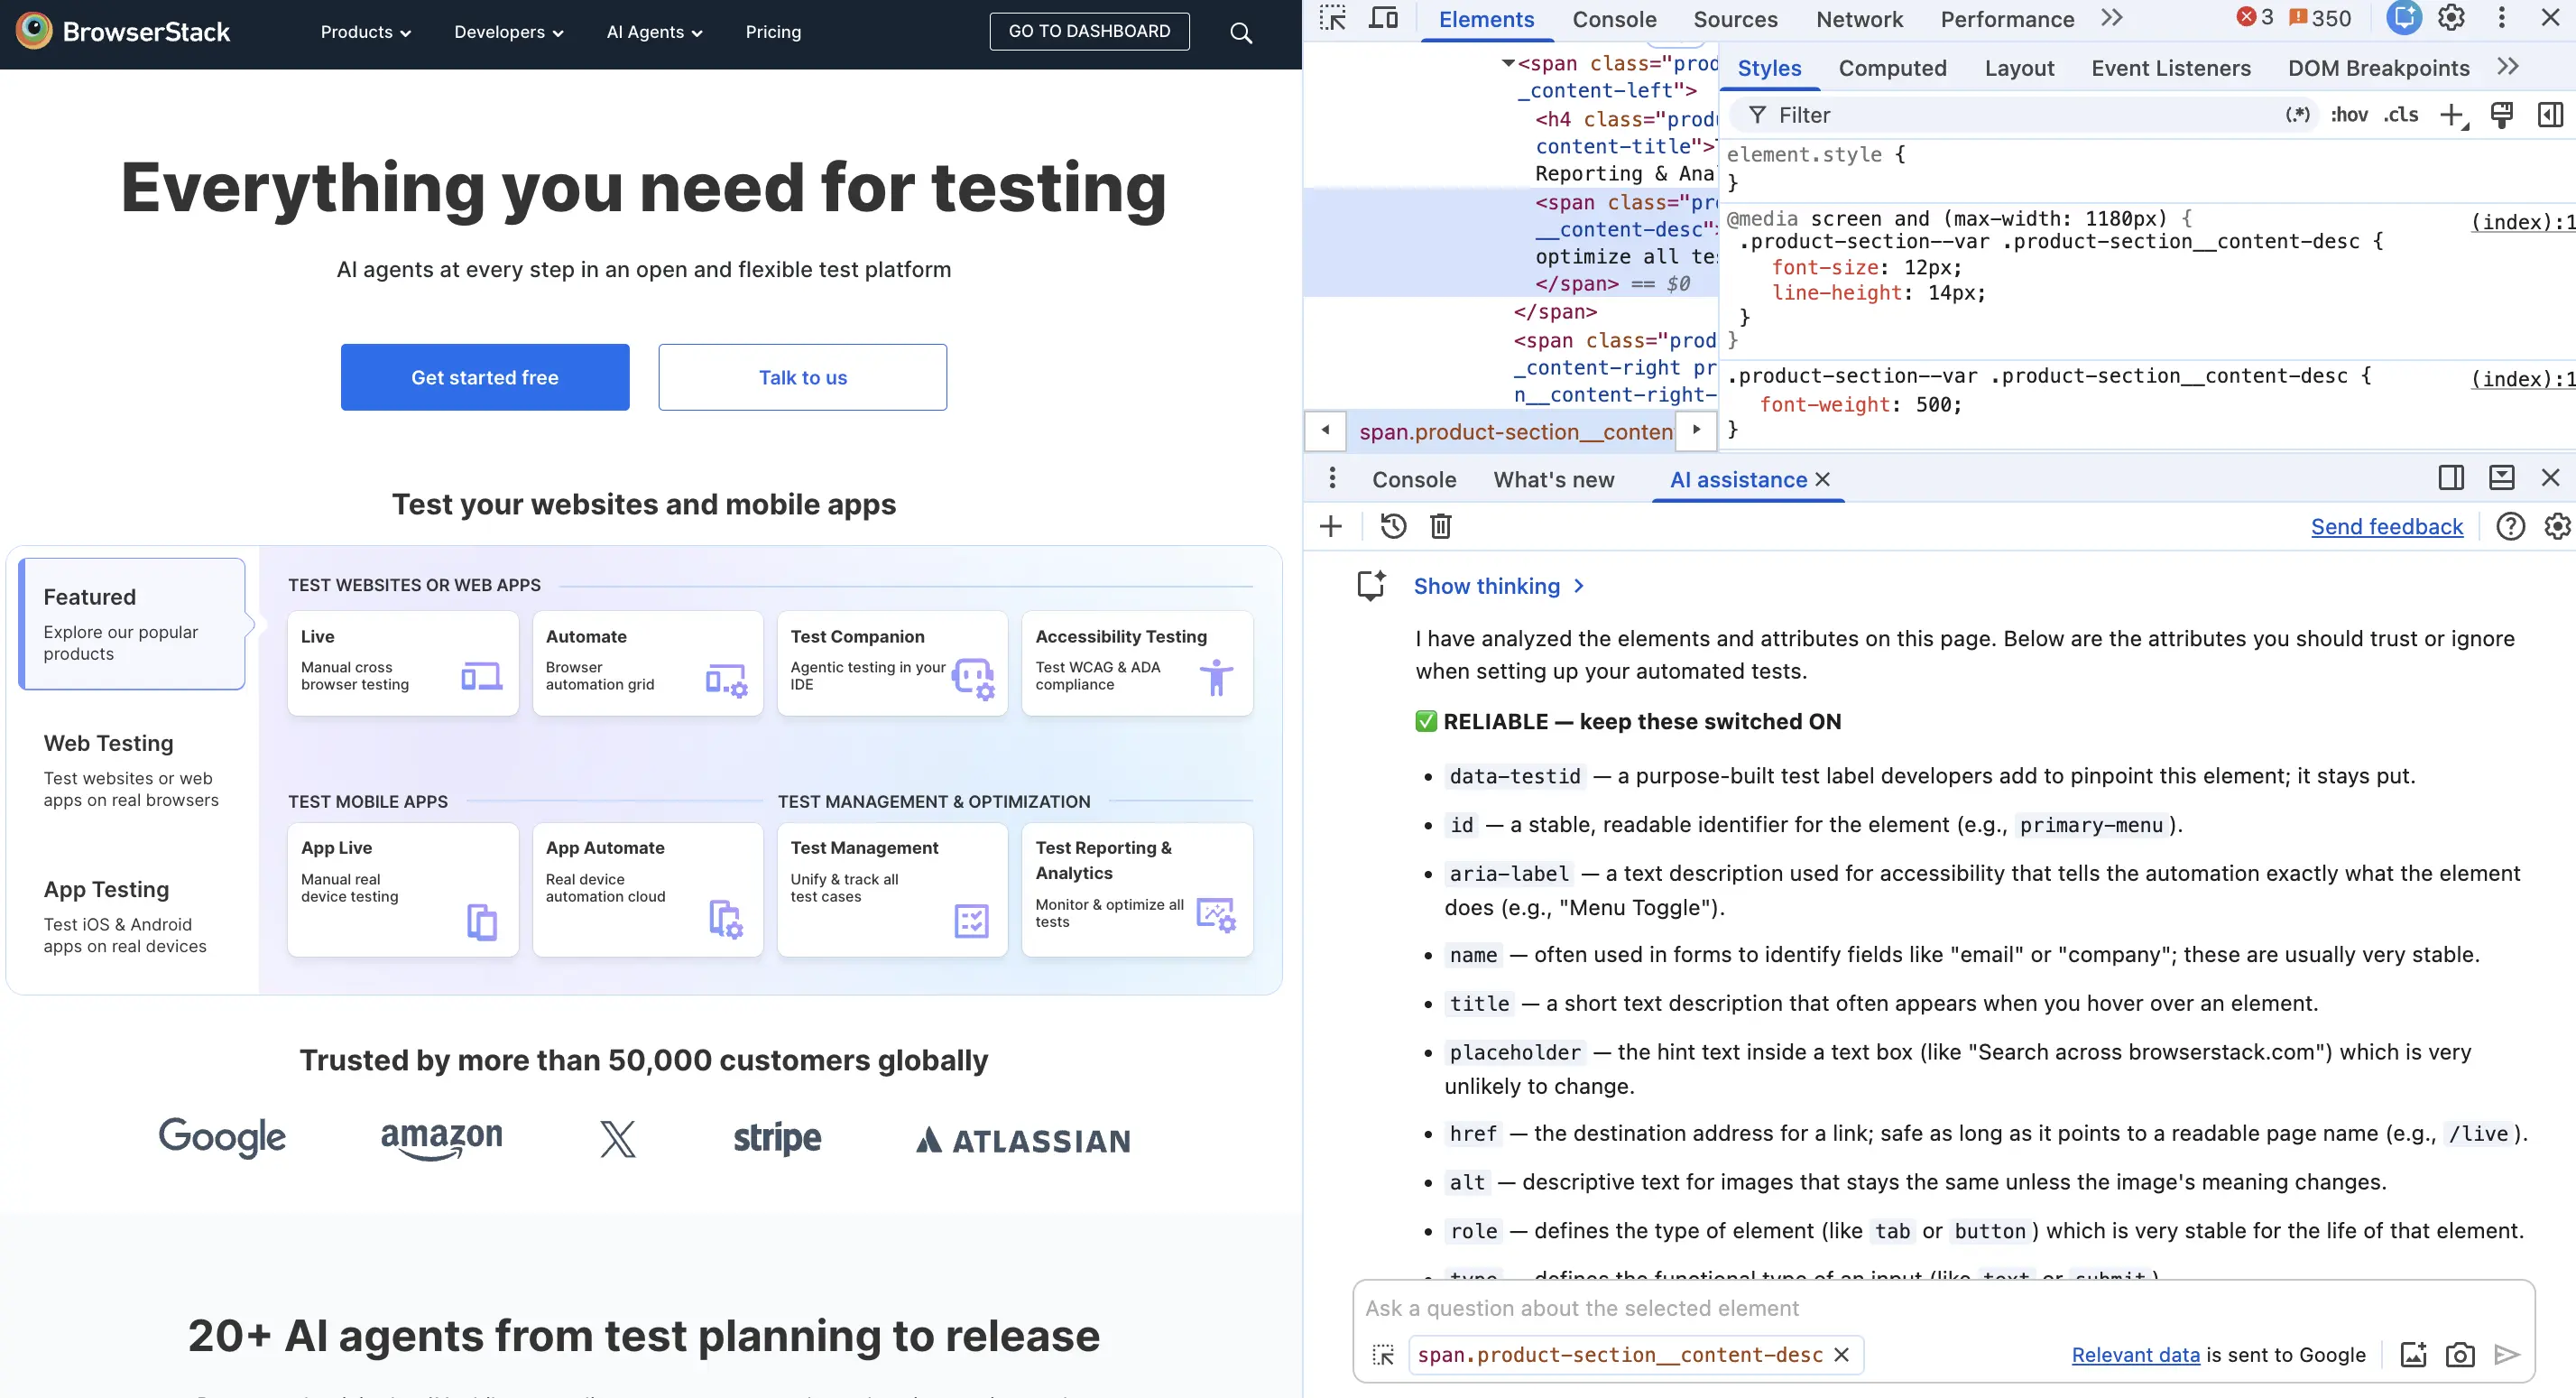The height and width of the screenshot is (1398, 2576).
Task: Select the Event Listeners tab
Action: [2171, 68]
